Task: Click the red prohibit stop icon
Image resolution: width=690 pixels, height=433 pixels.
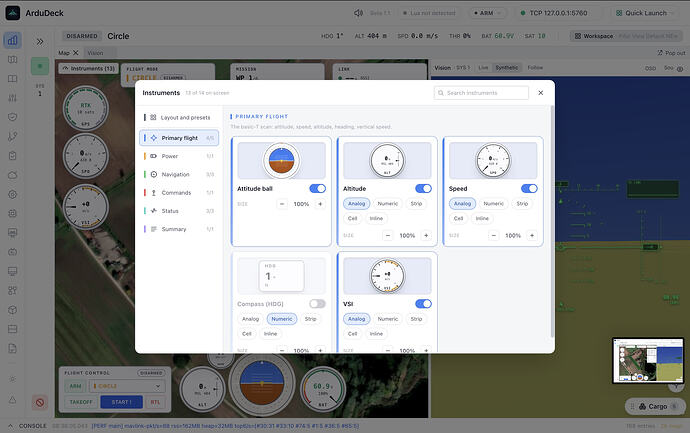Action: 40,402
